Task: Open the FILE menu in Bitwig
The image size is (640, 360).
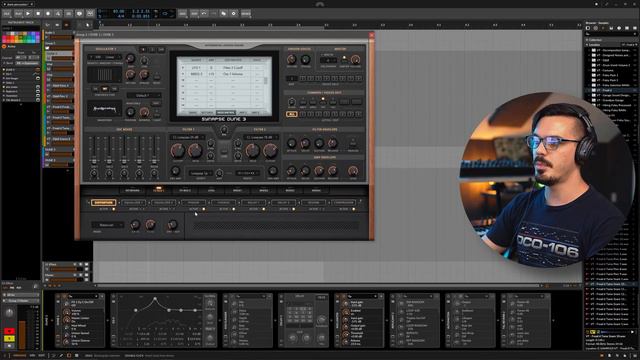Action: pos(7,13)
